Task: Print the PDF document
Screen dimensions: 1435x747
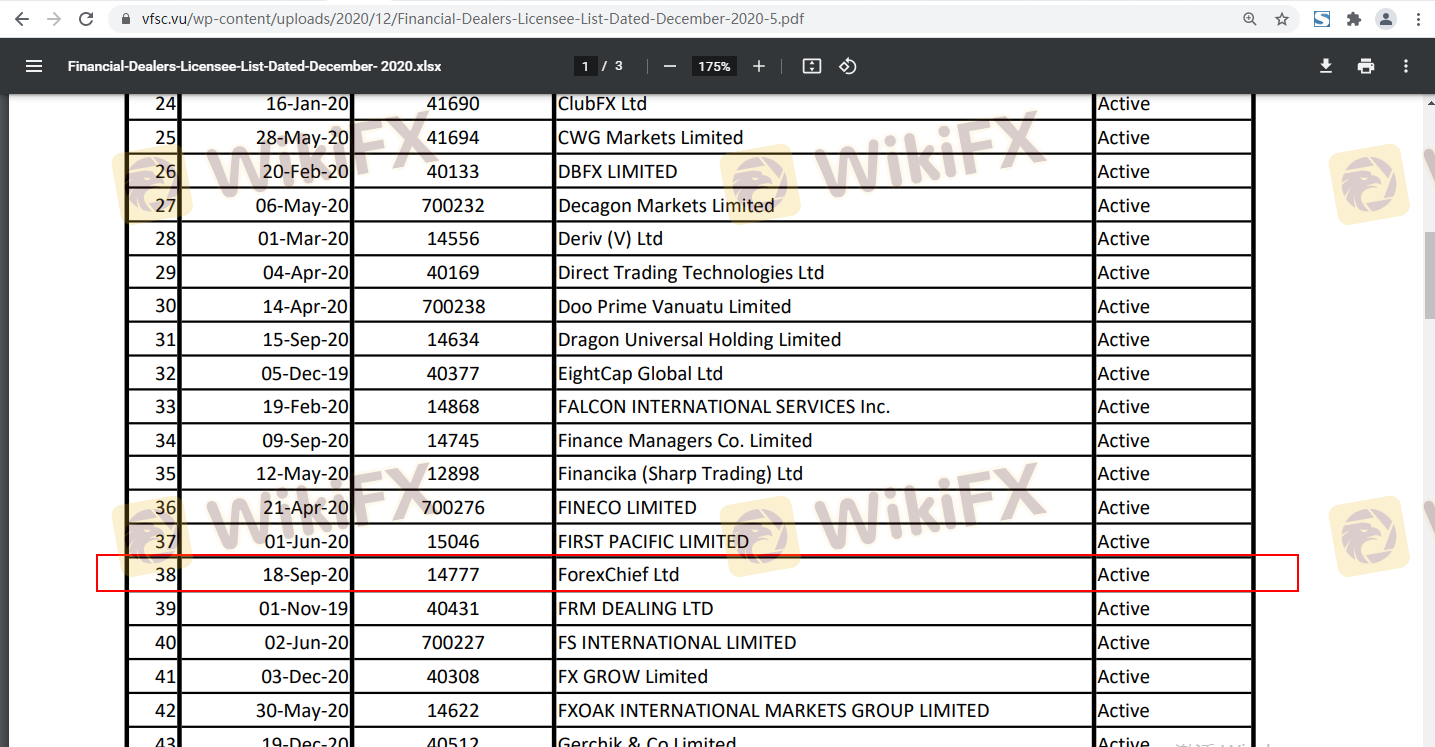Action: 1366,66
